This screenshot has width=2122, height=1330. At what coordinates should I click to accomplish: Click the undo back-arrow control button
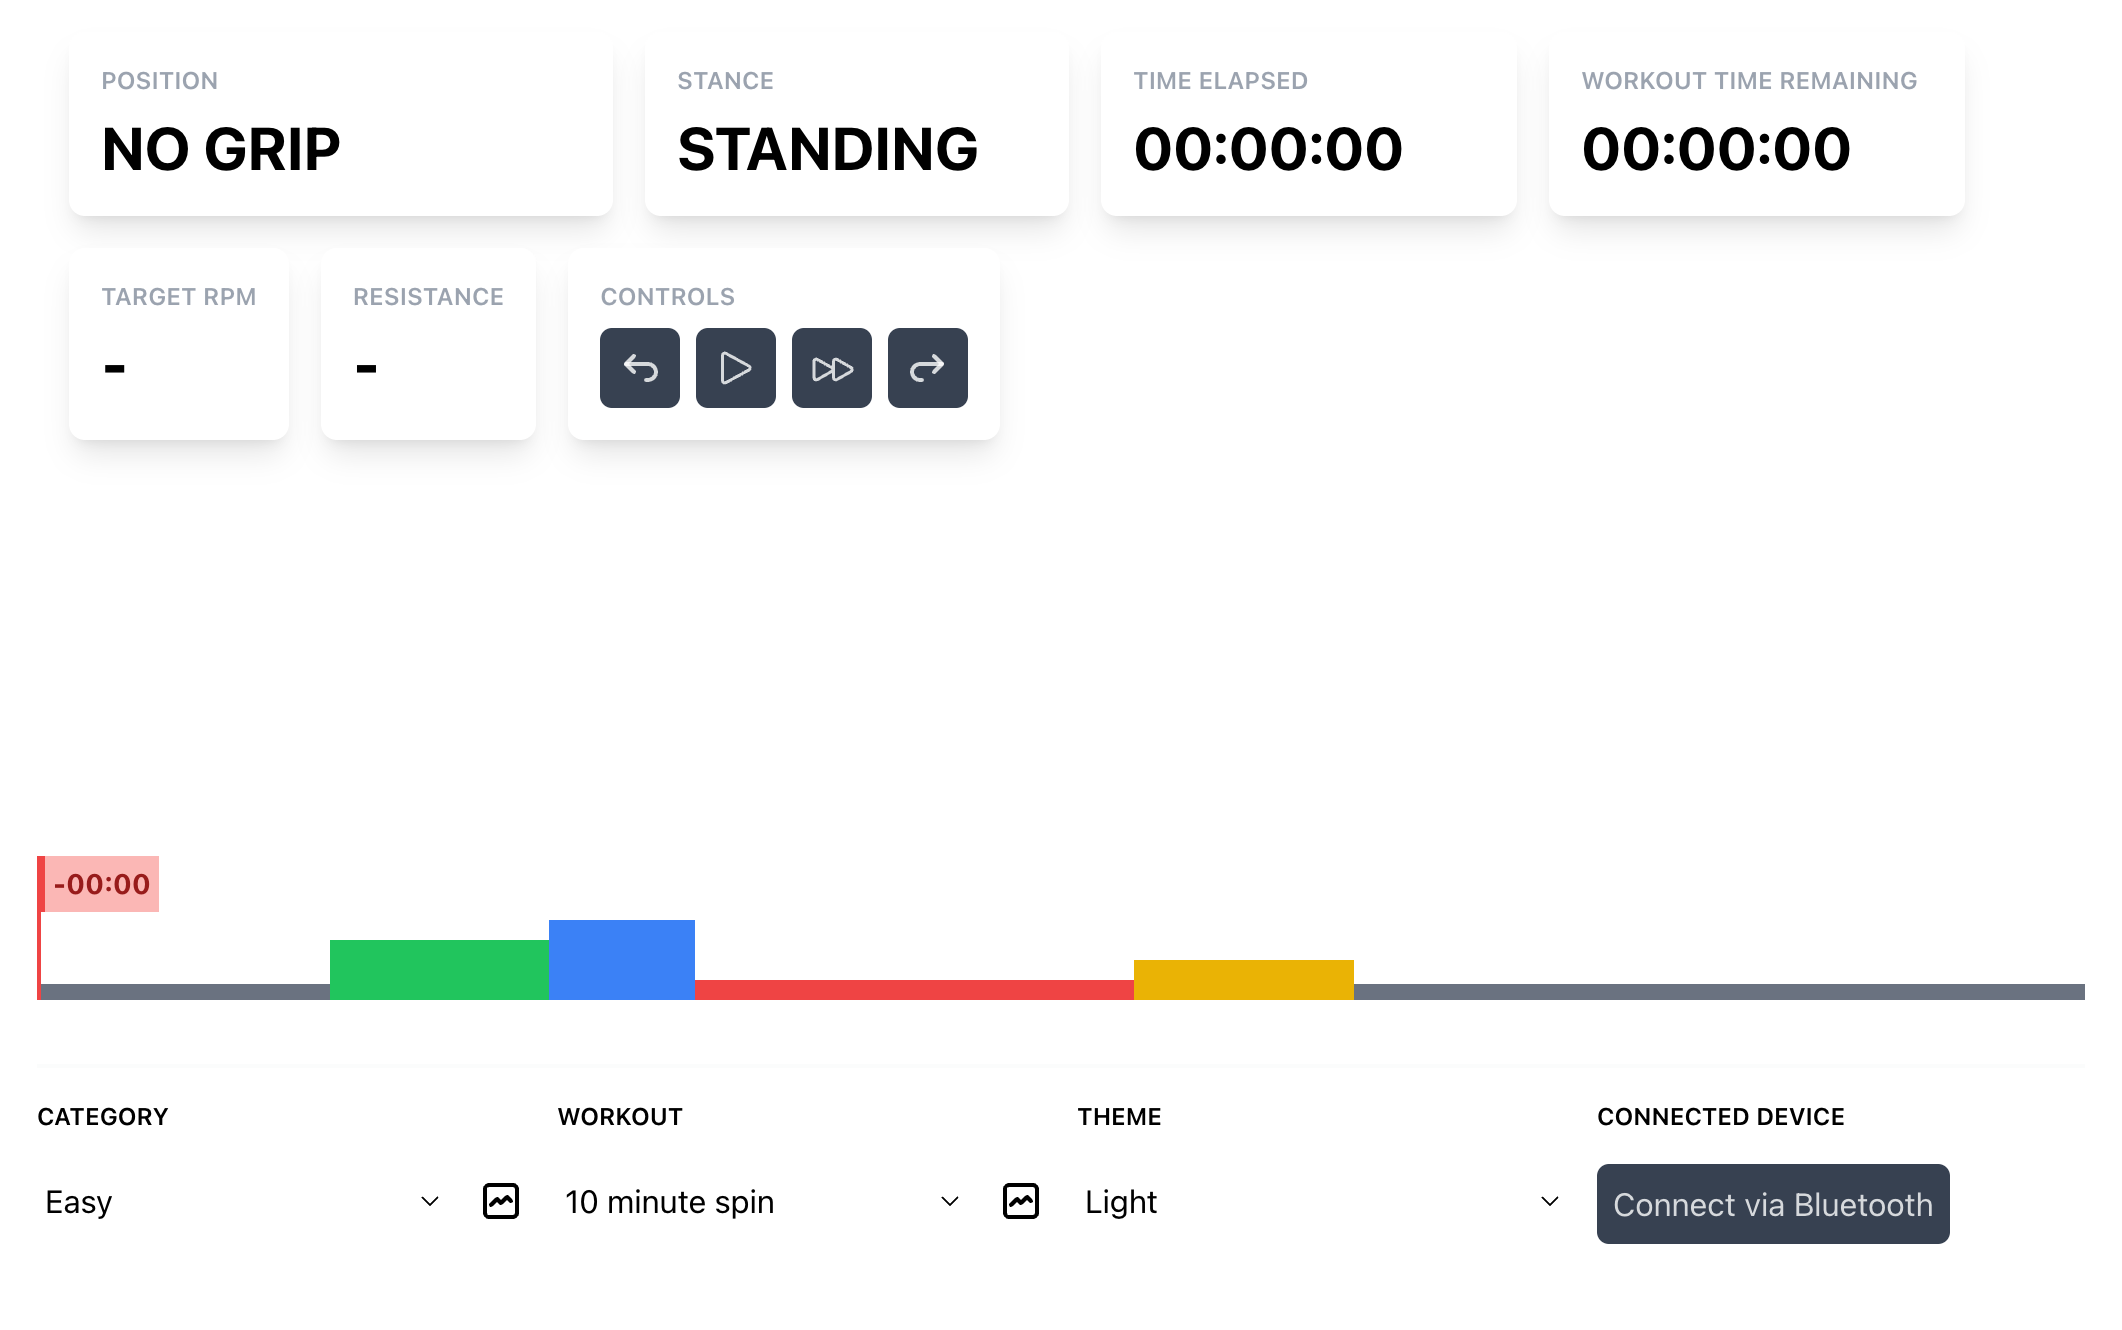(x=640, y=368)
